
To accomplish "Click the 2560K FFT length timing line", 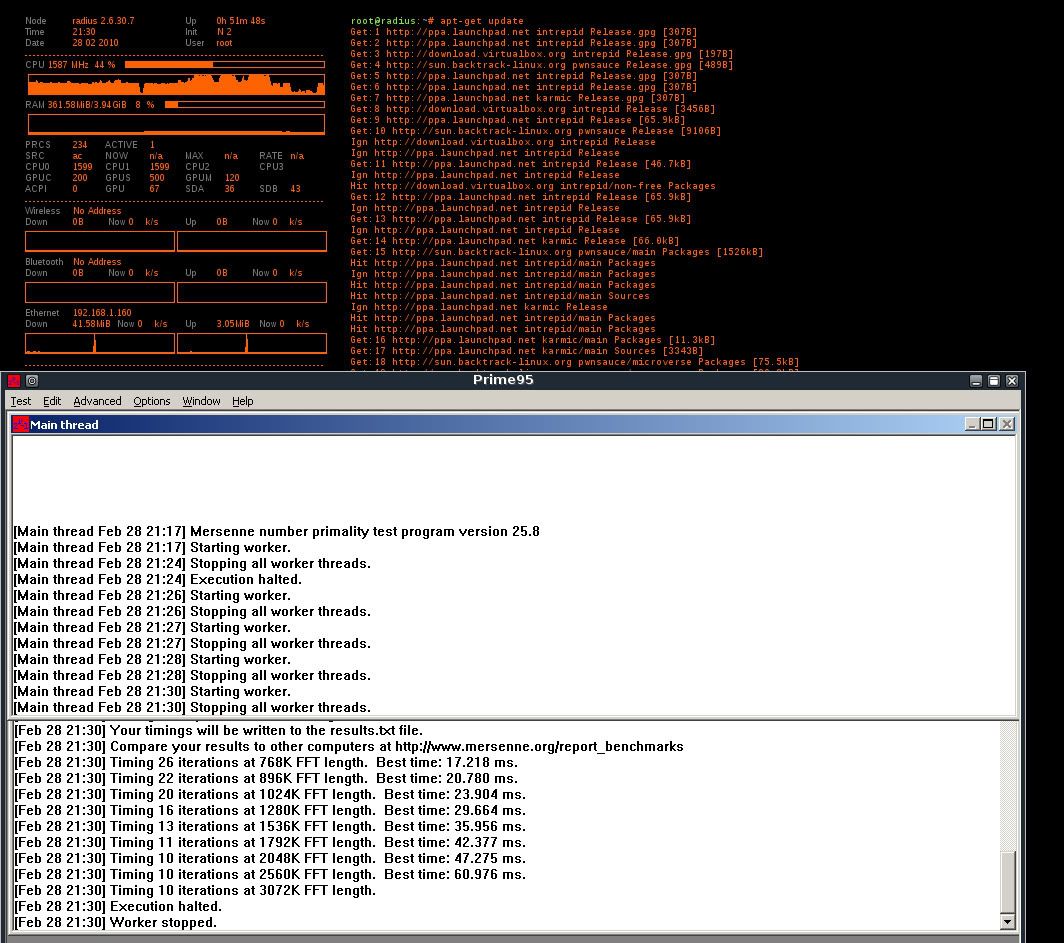I will click(x=270, y=874).
